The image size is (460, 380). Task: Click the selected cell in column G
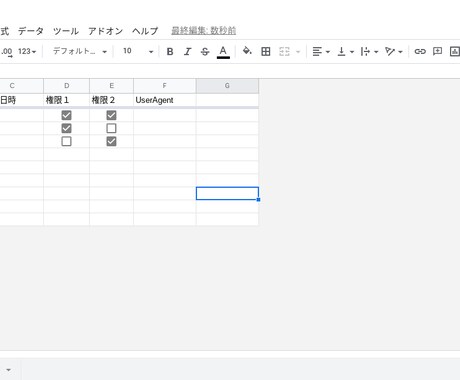click(x=227, y=193)
